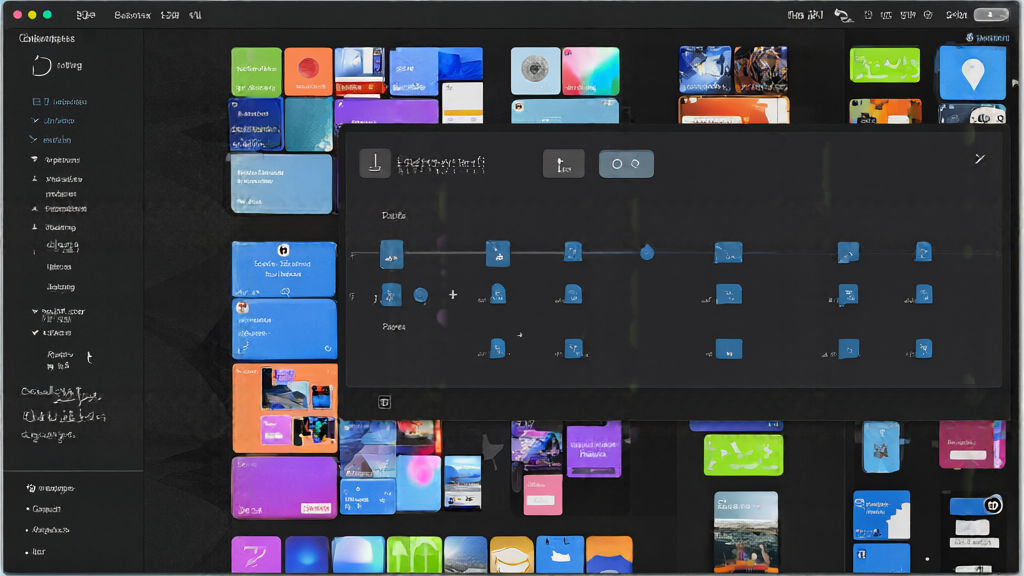The image size is (1024, 576).
Task: Expand the lower blue-chevron row in the sidebar
Action: click(51, 140)
